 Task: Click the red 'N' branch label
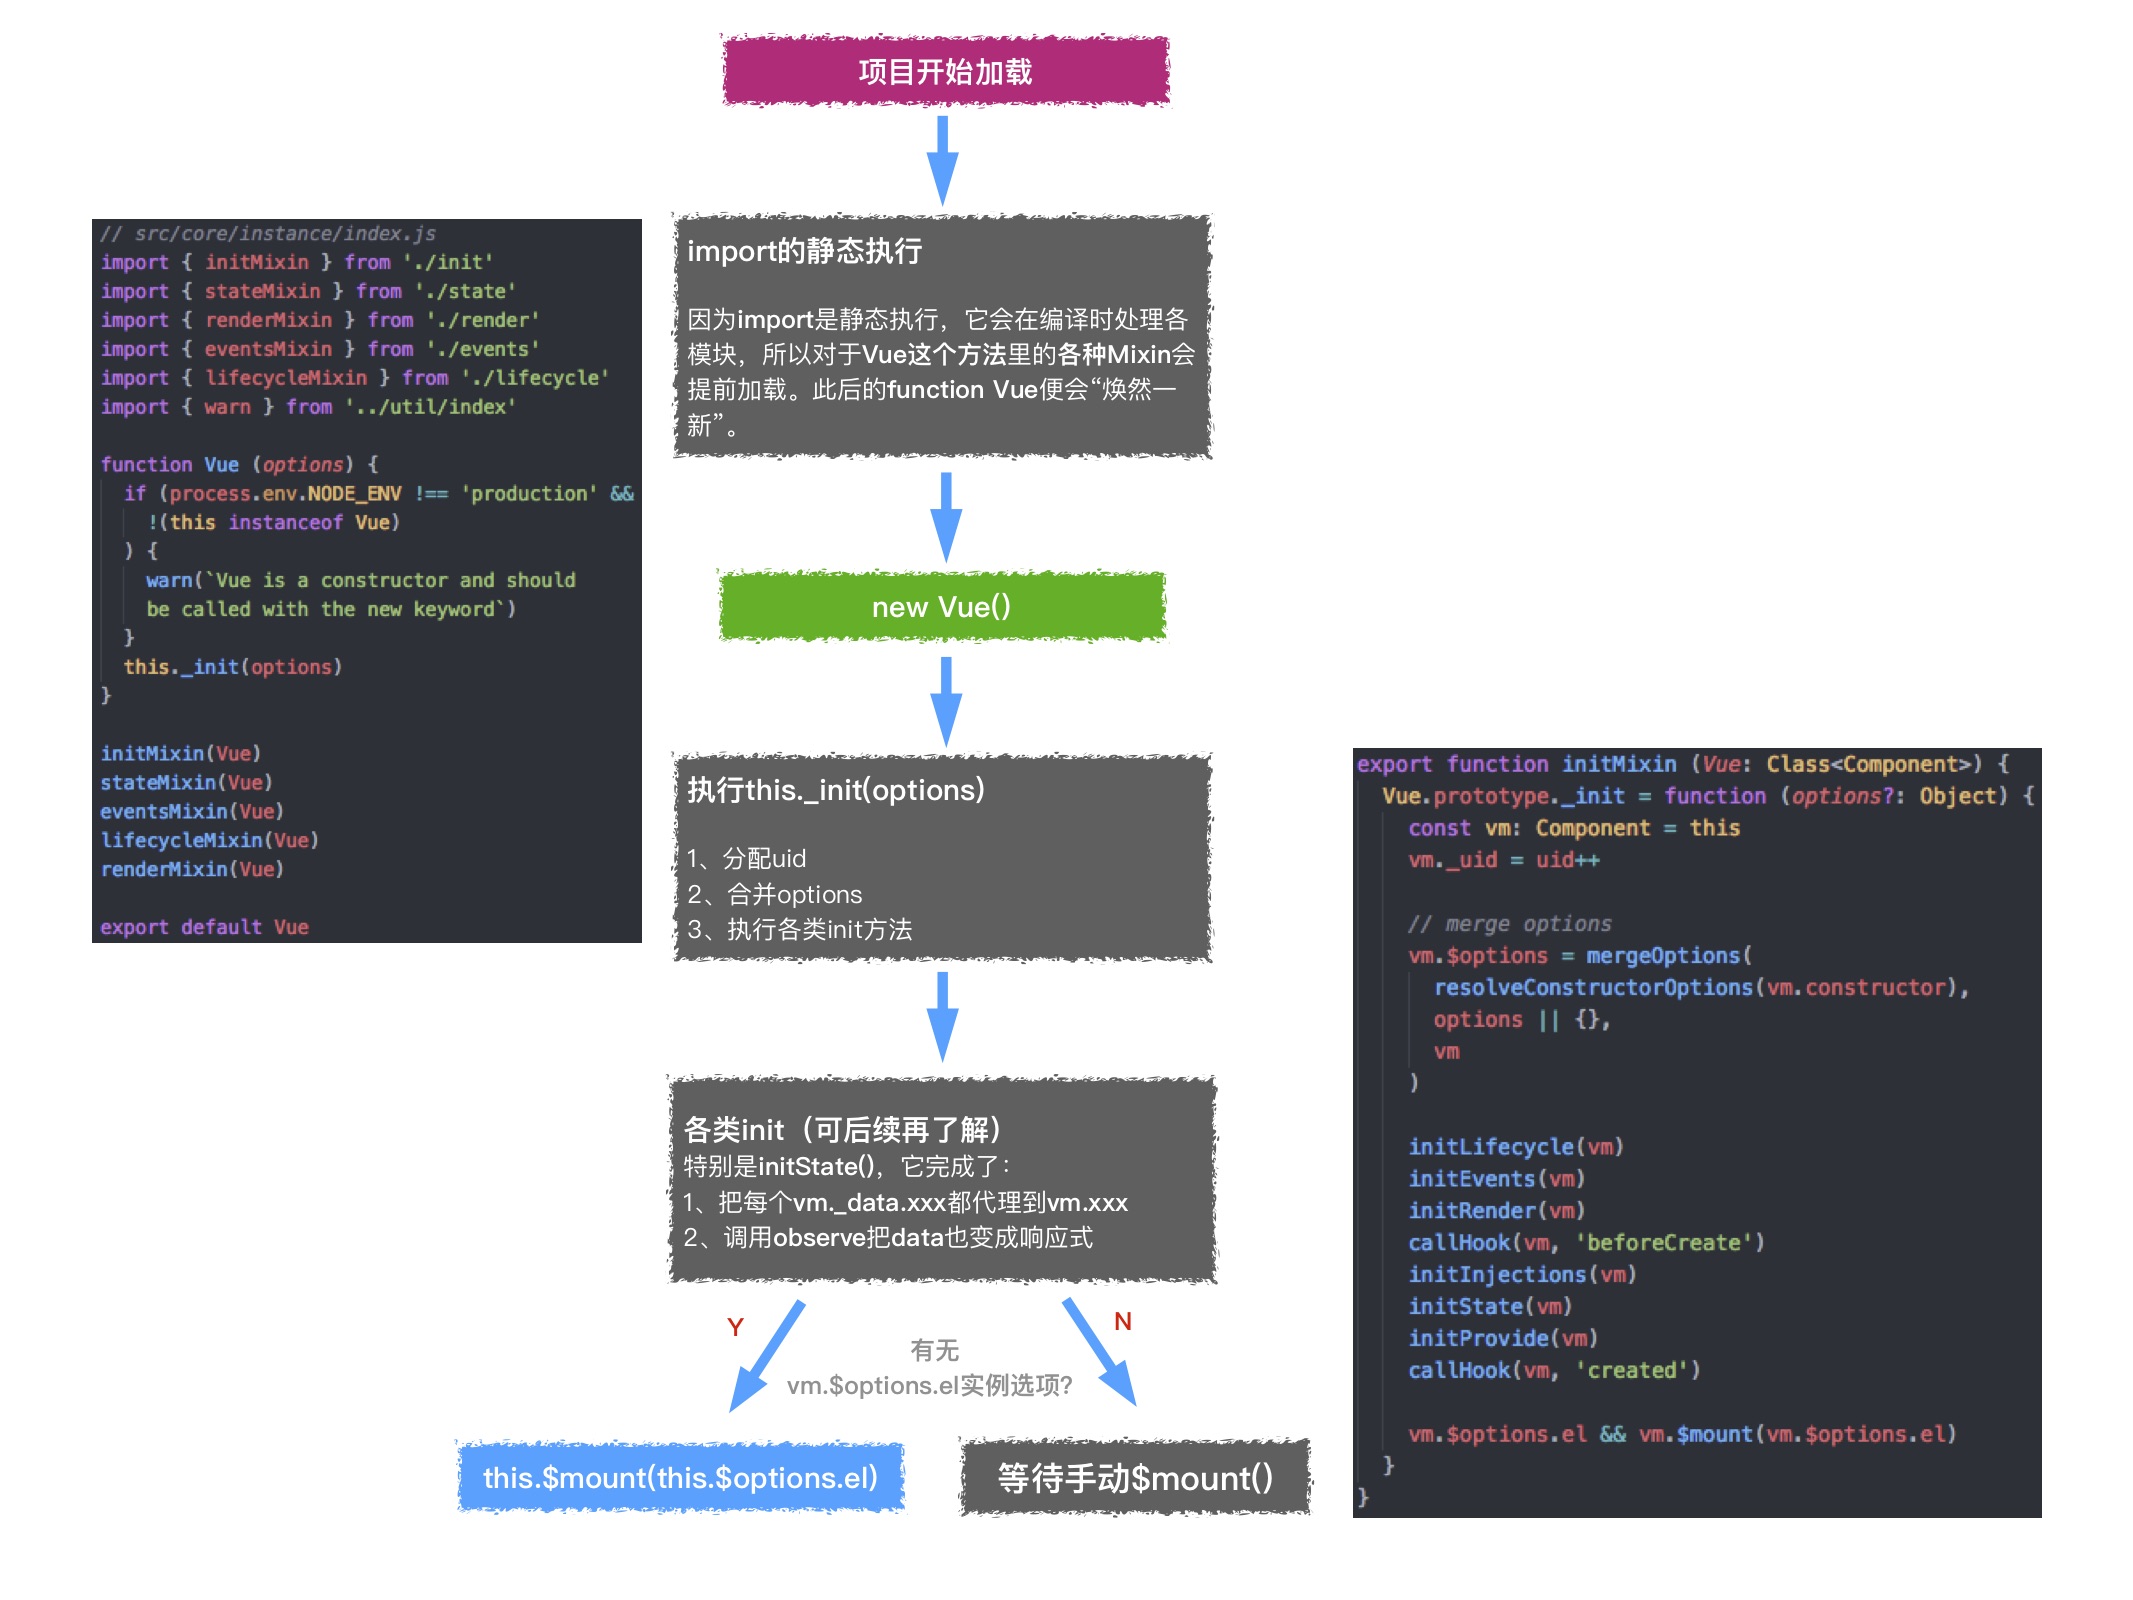coord(1122,1321)
